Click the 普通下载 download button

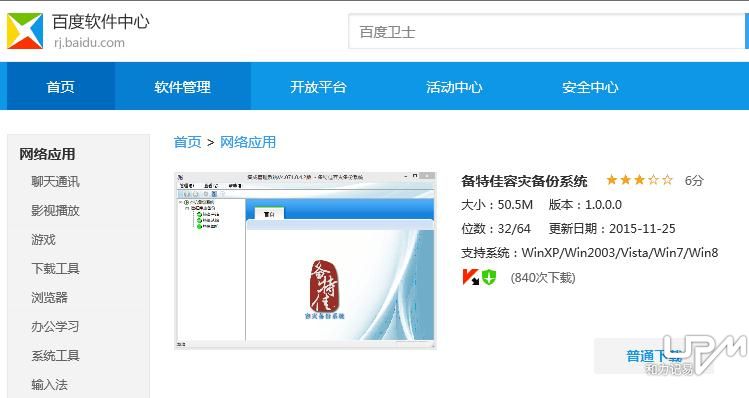pos(654,356)
